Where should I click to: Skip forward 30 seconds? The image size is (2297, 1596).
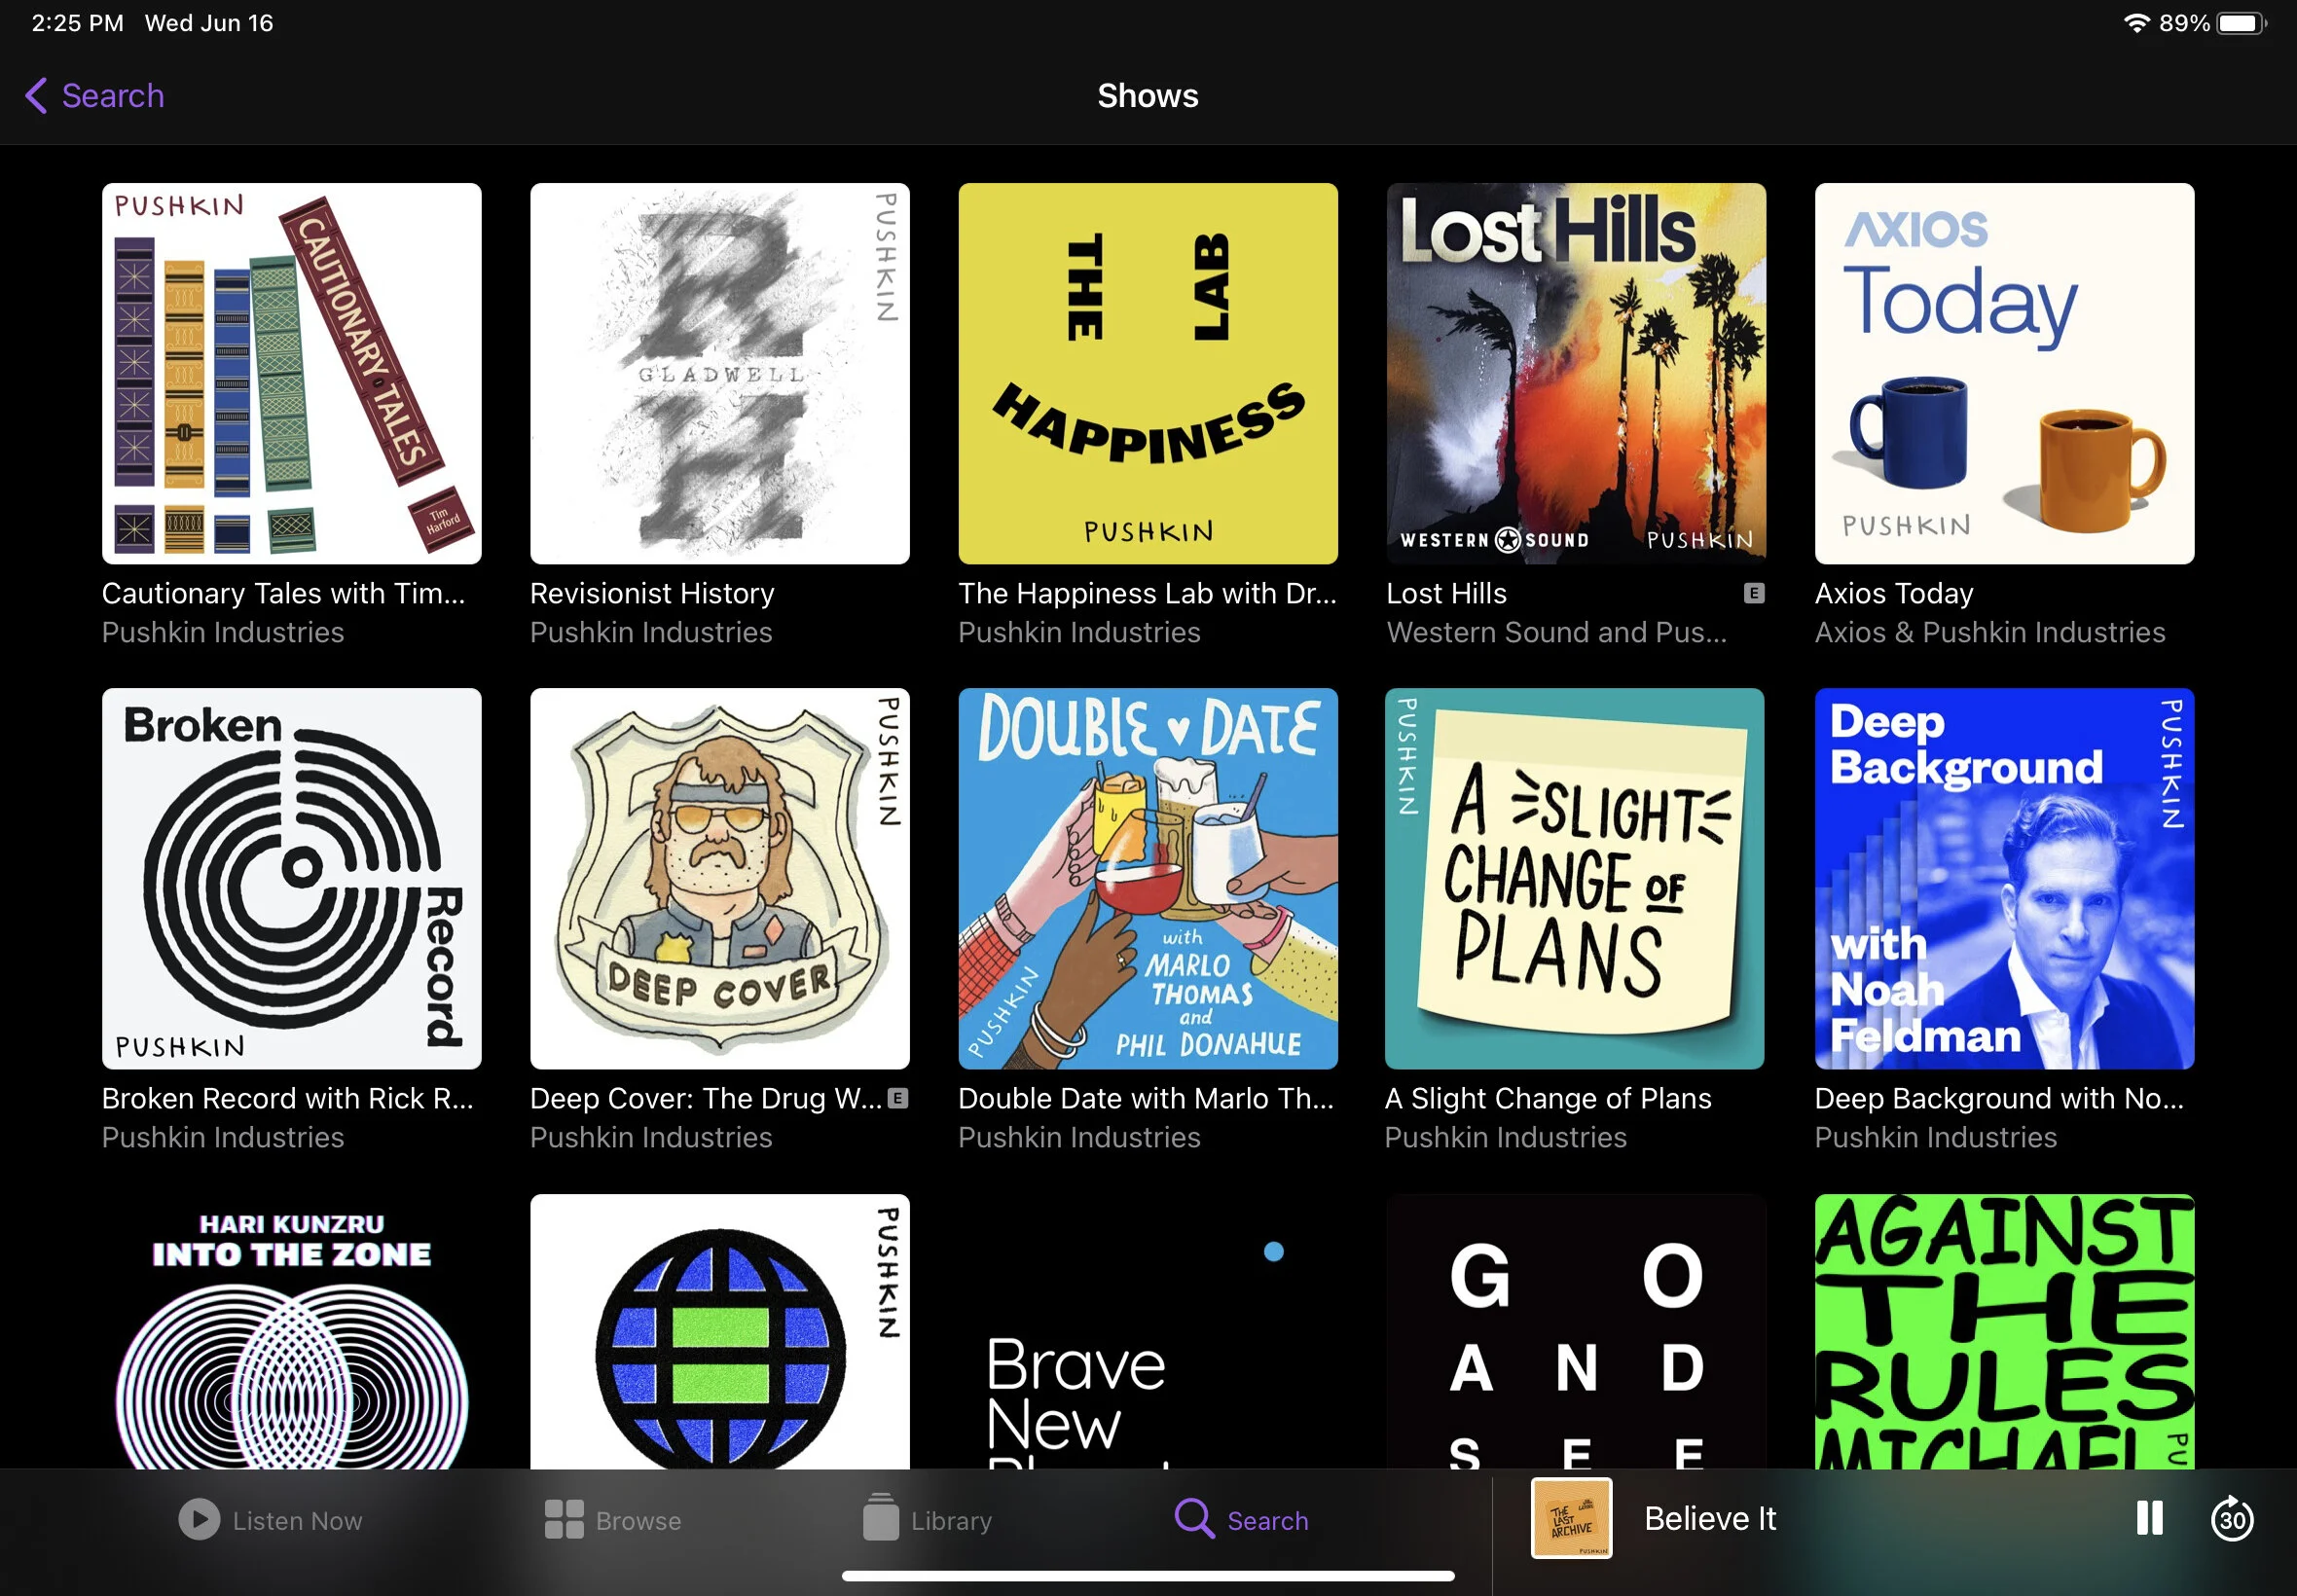click(x=2231, y=1519)
